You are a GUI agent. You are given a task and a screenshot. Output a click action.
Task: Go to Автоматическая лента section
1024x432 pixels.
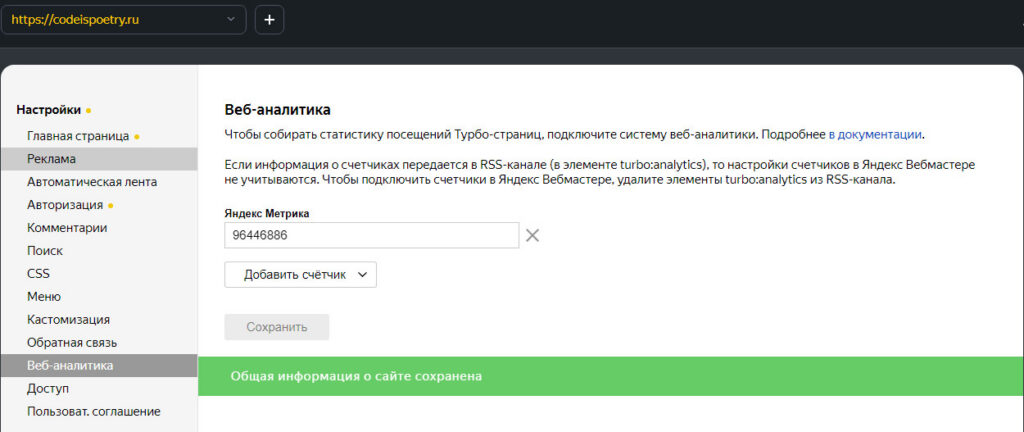92,182
